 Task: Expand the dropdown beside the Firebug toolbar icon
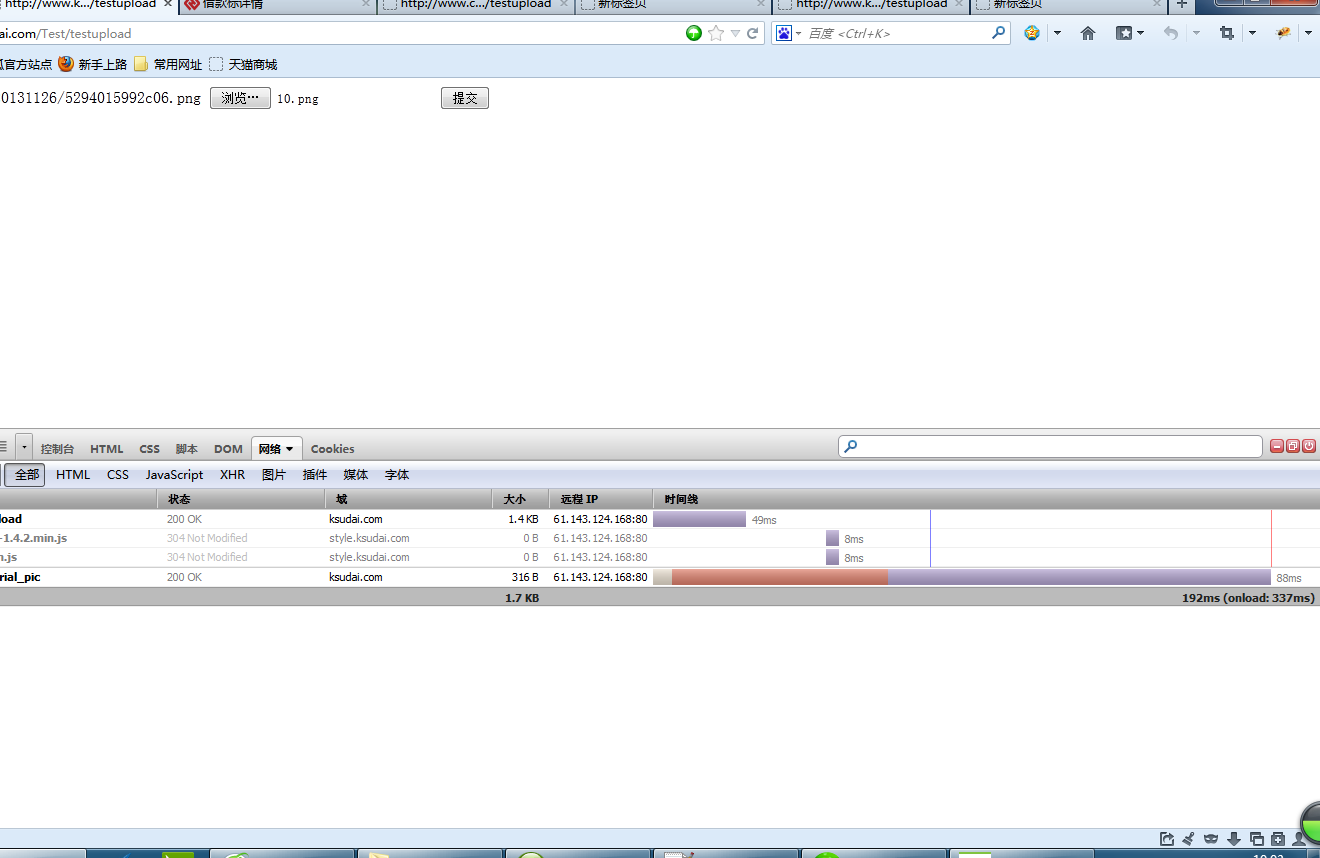(x=1308, y=33)
